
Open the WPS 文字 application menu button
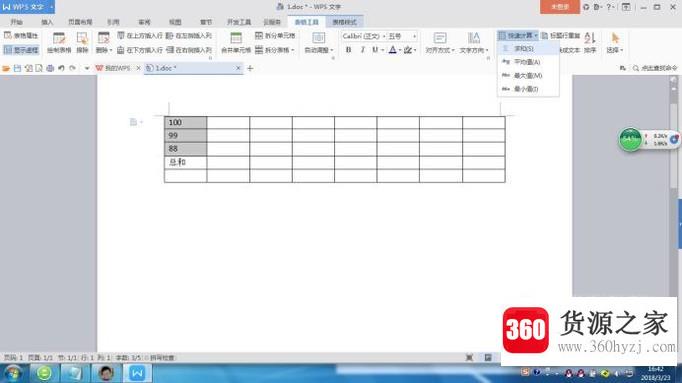point(27,7)
